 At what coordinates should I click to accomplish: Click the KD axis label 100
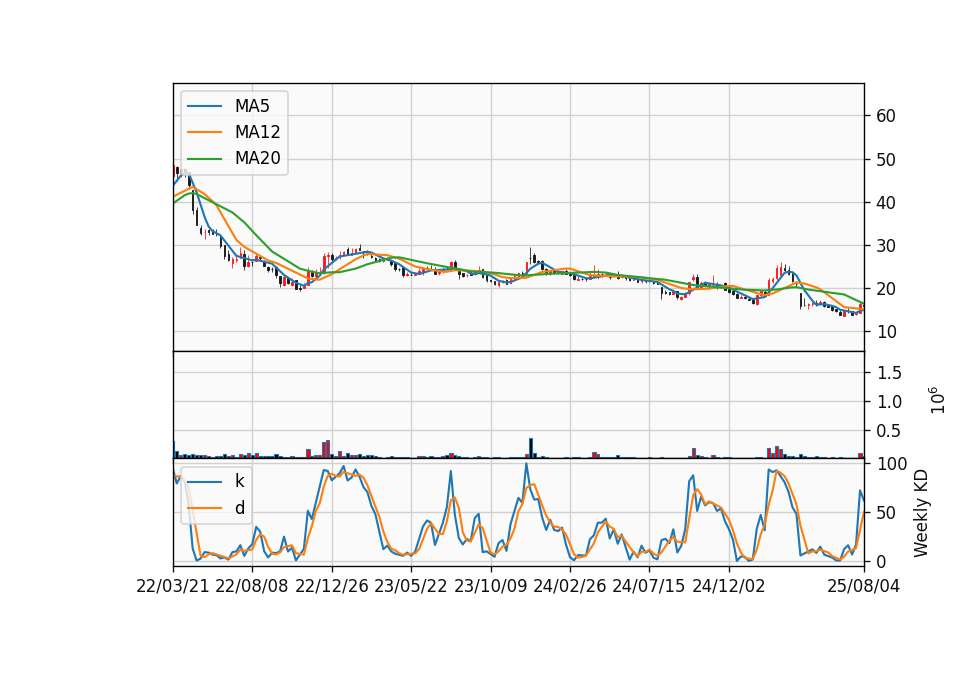892,464
